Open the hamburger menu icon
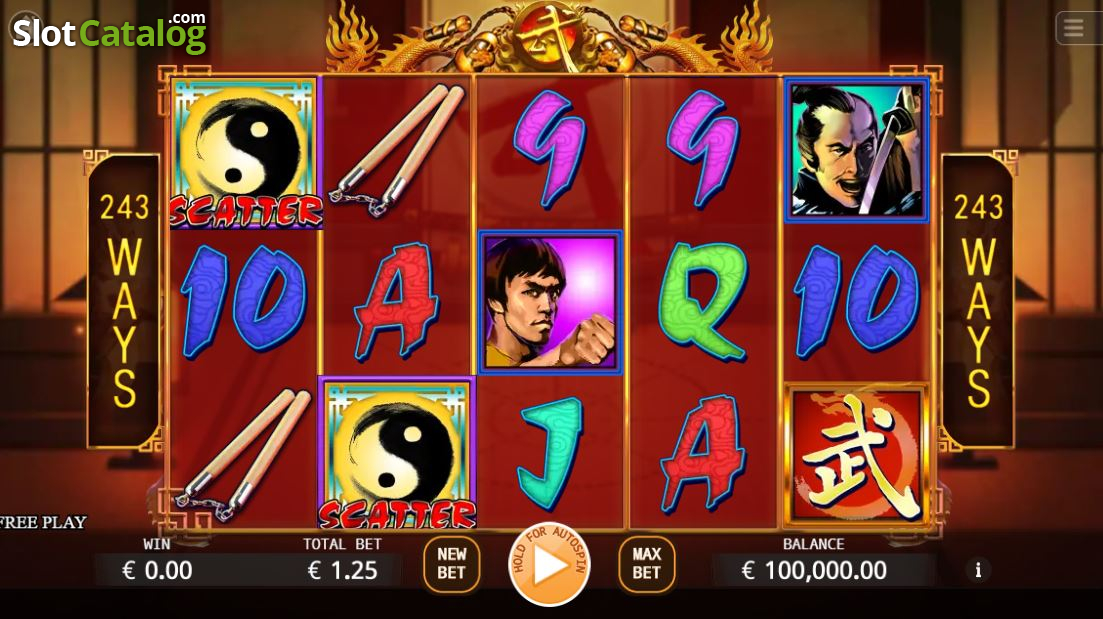 click(1073, 28)
